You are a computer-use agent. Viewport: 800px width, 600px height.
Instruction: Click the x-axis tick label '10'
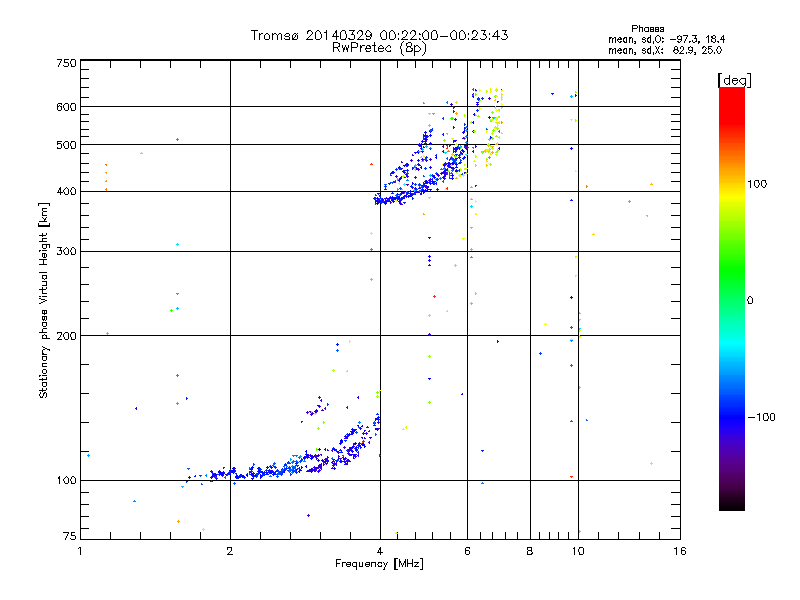[578, 551]
